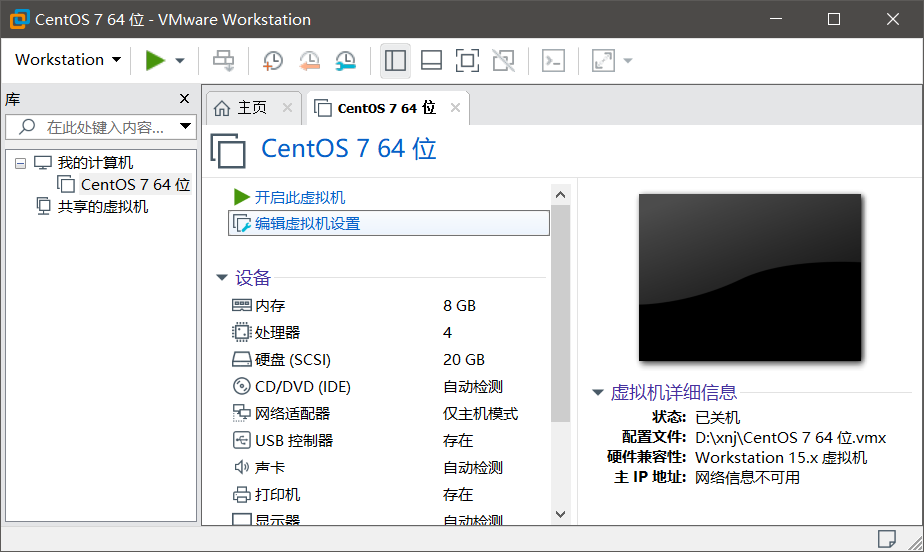Screen dimensions: 924x552
Task: Take a snapshot with the clock-plus icon
Action: 272,60
